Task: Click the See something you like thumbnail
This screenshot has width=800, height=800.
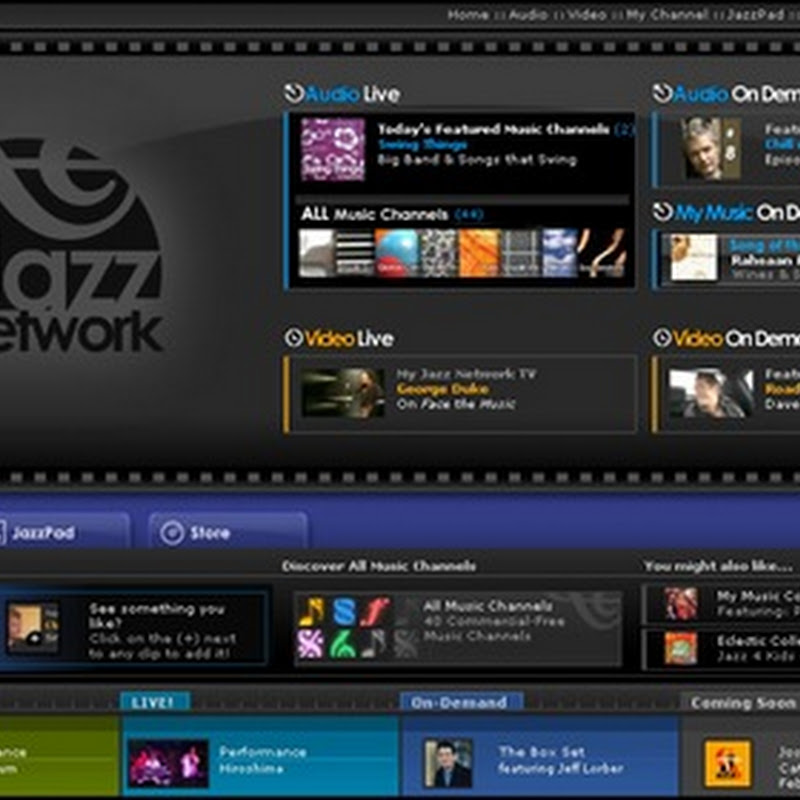Action: [x=33, y=628]
